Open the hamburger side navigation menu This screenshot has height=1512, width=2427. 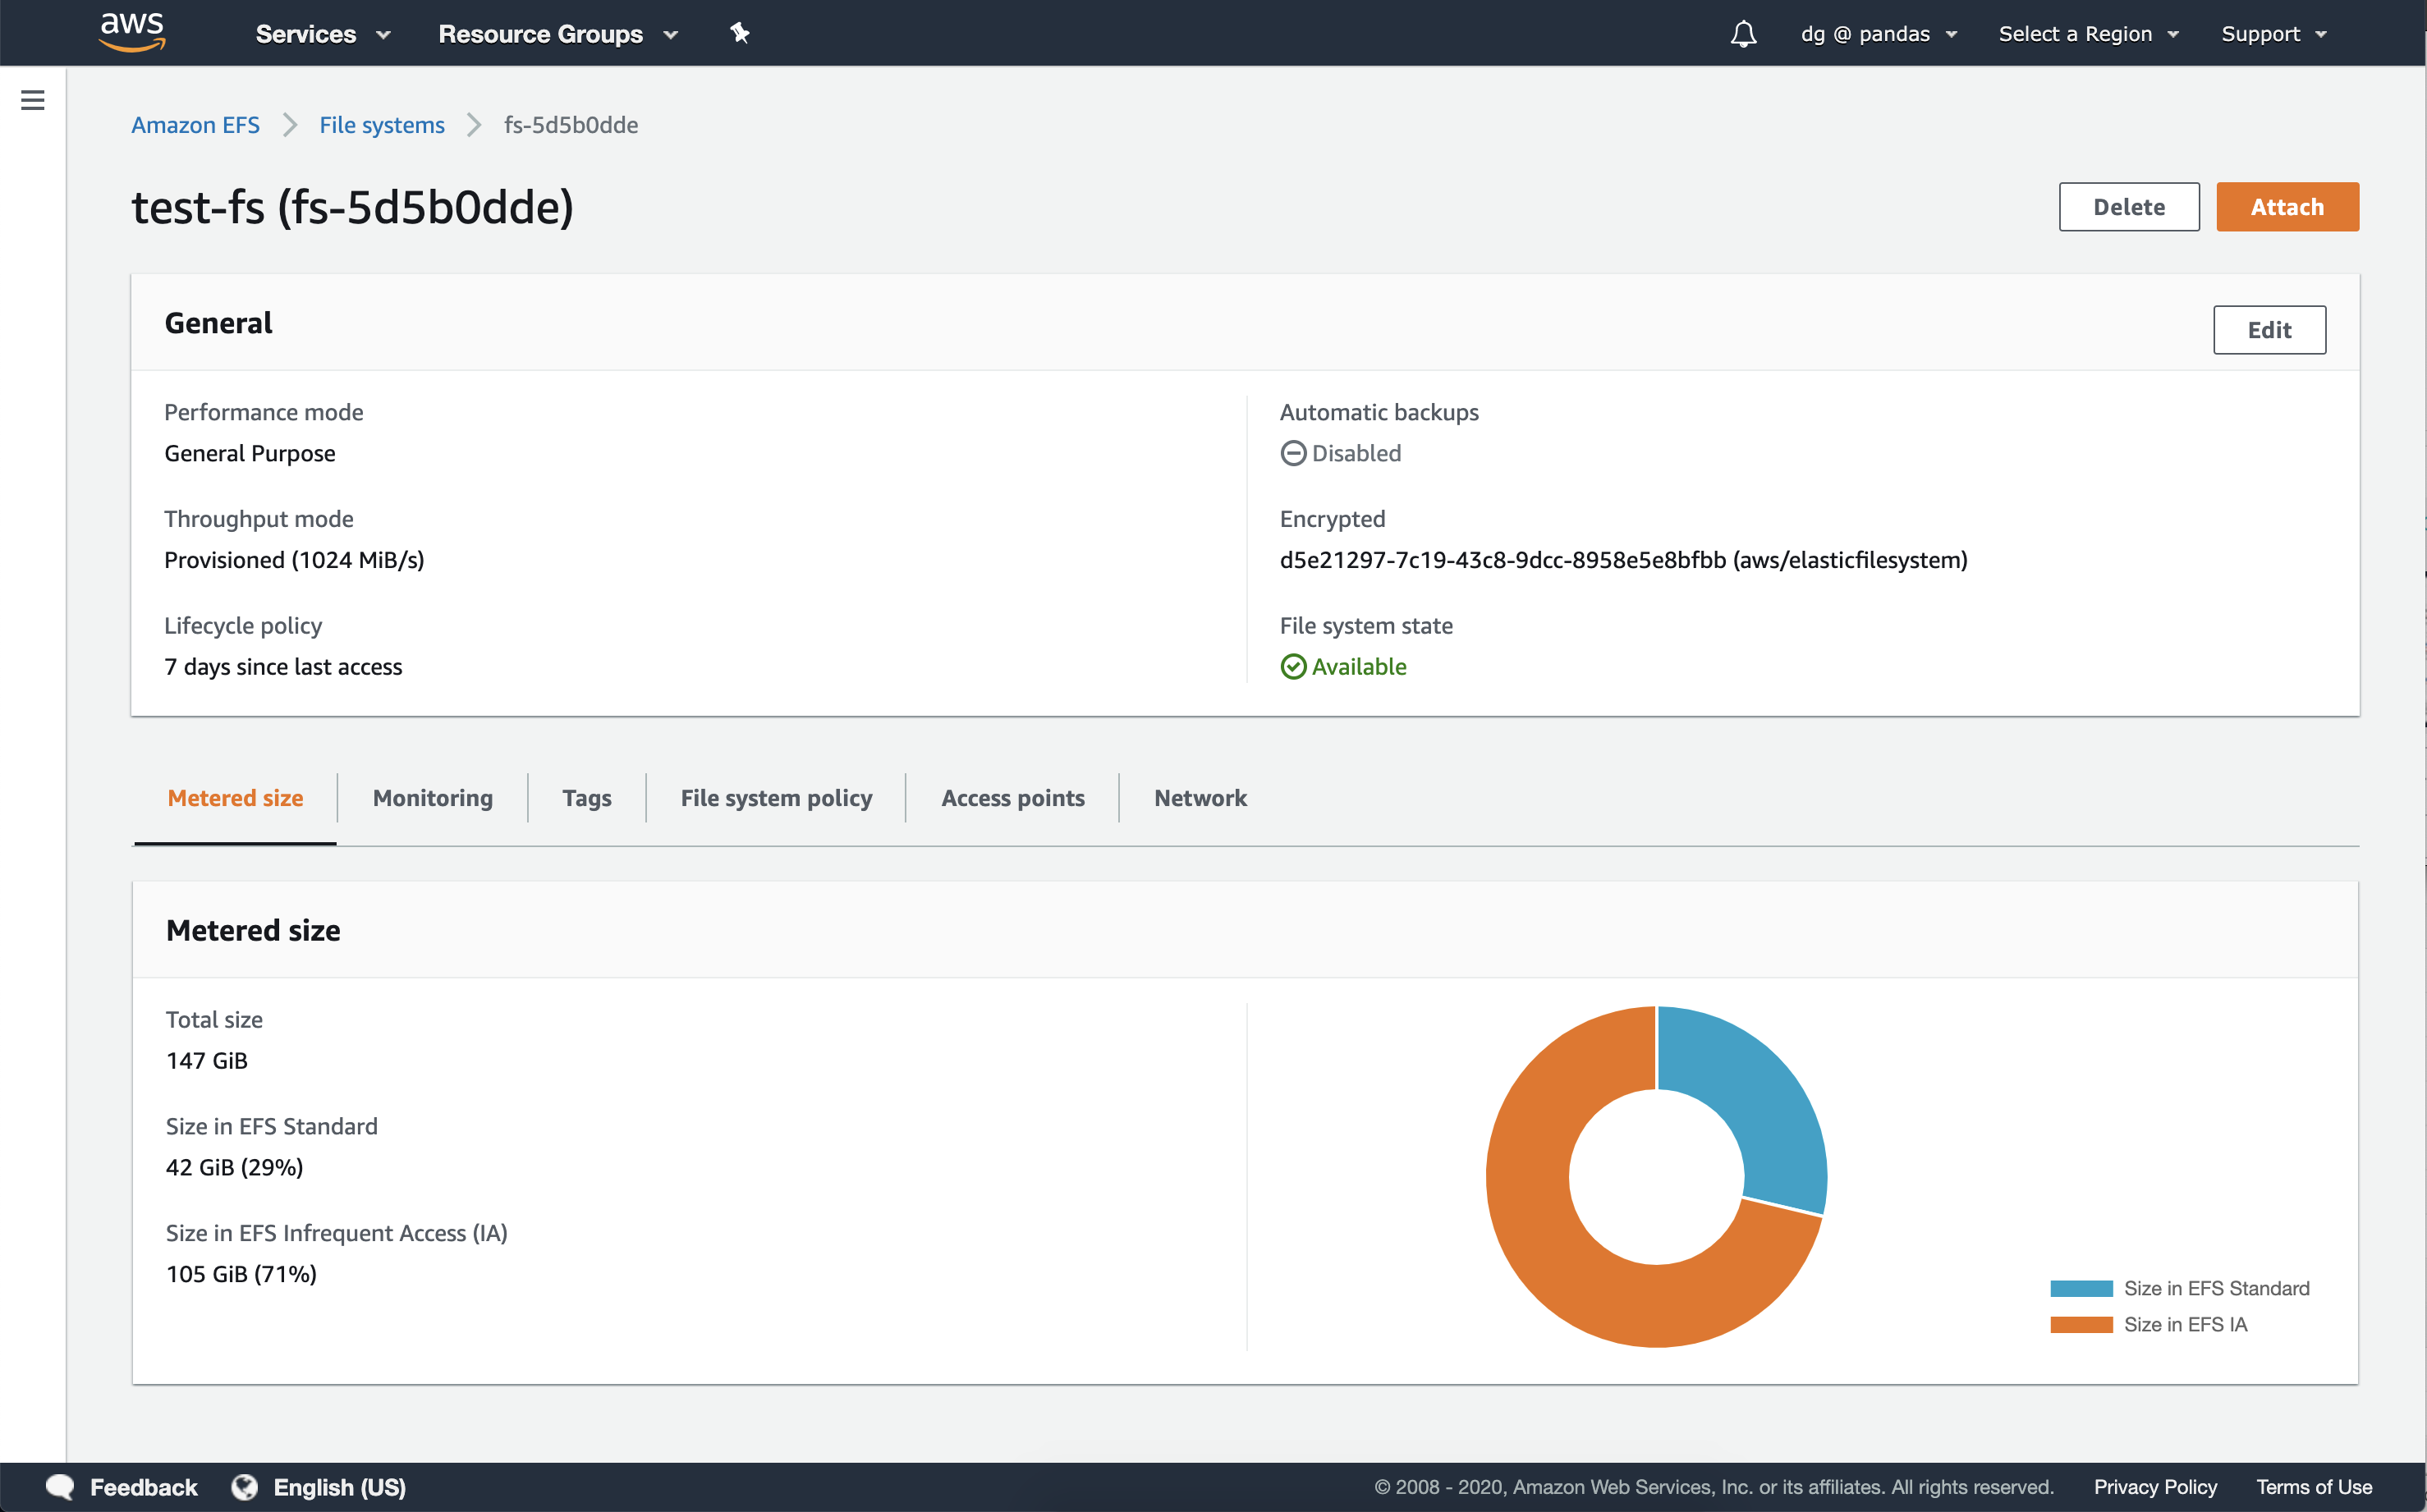[32, 100]
